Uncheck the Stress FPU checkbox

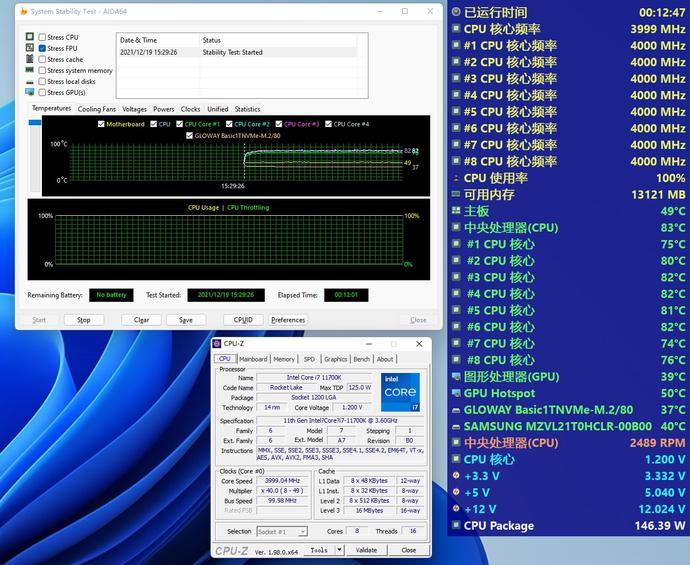click(x=42, y=48)
